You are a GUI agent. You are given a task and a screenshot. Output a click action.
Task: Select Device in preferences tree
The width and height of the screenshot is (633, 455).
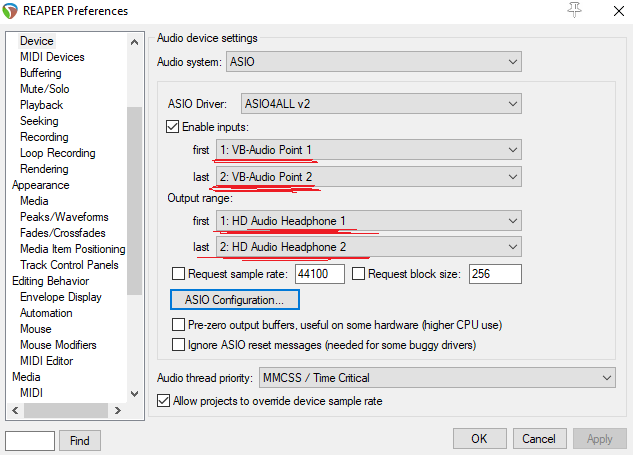[37, 41]
